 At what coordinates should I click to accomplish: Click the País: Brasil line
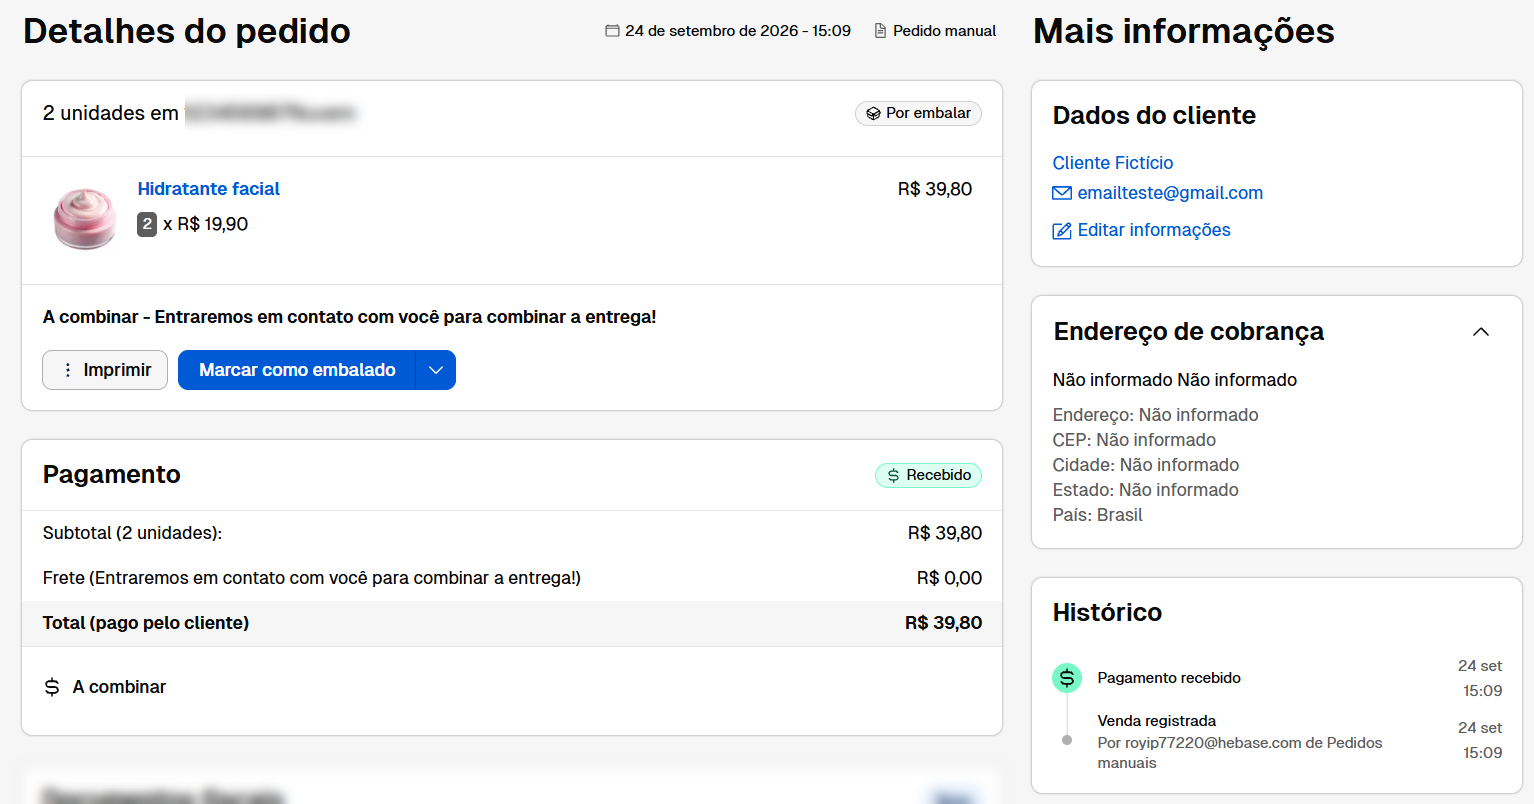(x=1097, y=515)
